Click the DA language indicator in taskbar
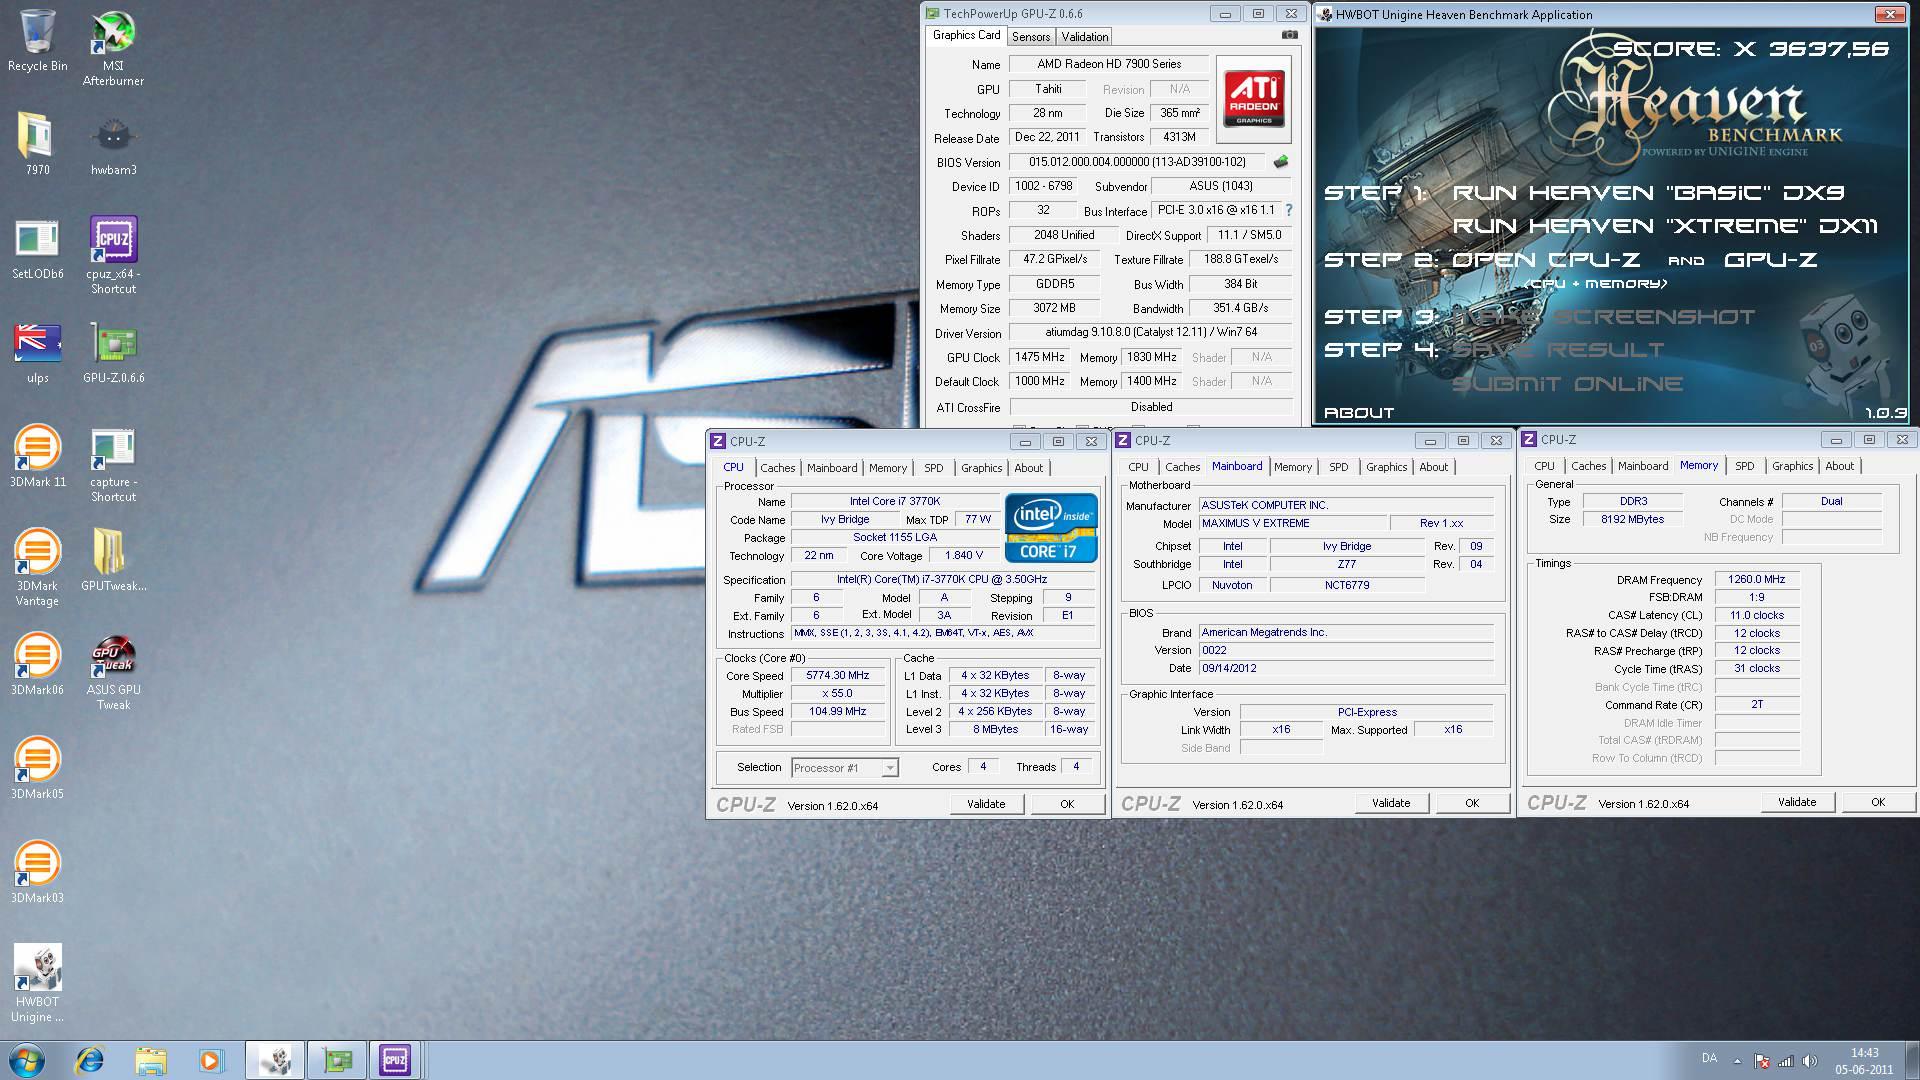Viewport: 1920px width, 1080px height. [x=1709, y=1058]
